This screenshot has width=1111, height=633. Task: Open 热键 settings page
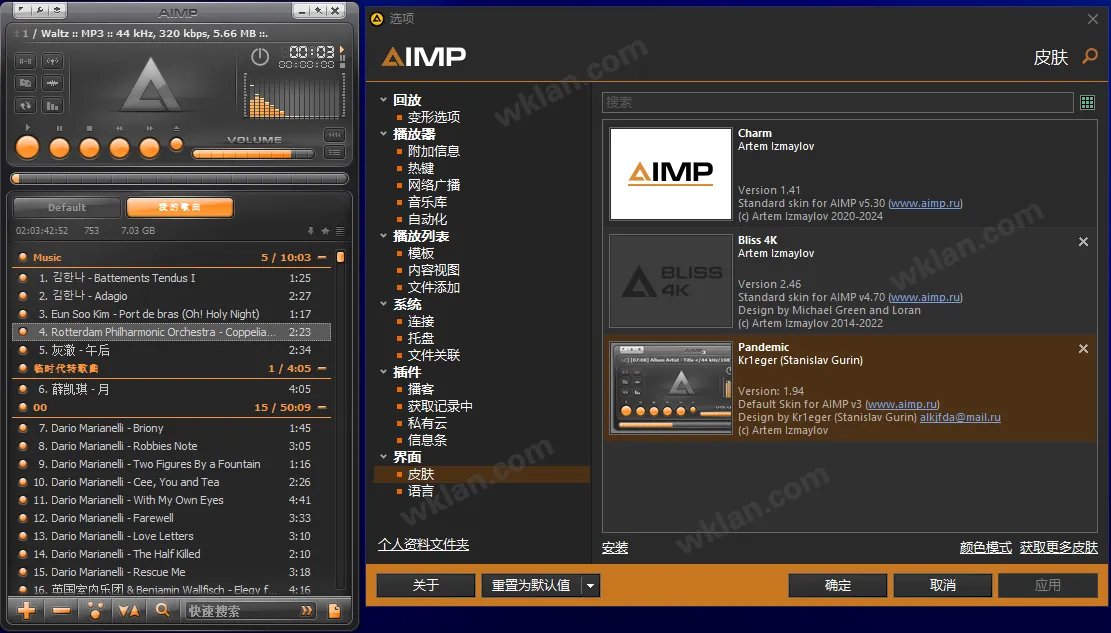[x=421, y=168]
